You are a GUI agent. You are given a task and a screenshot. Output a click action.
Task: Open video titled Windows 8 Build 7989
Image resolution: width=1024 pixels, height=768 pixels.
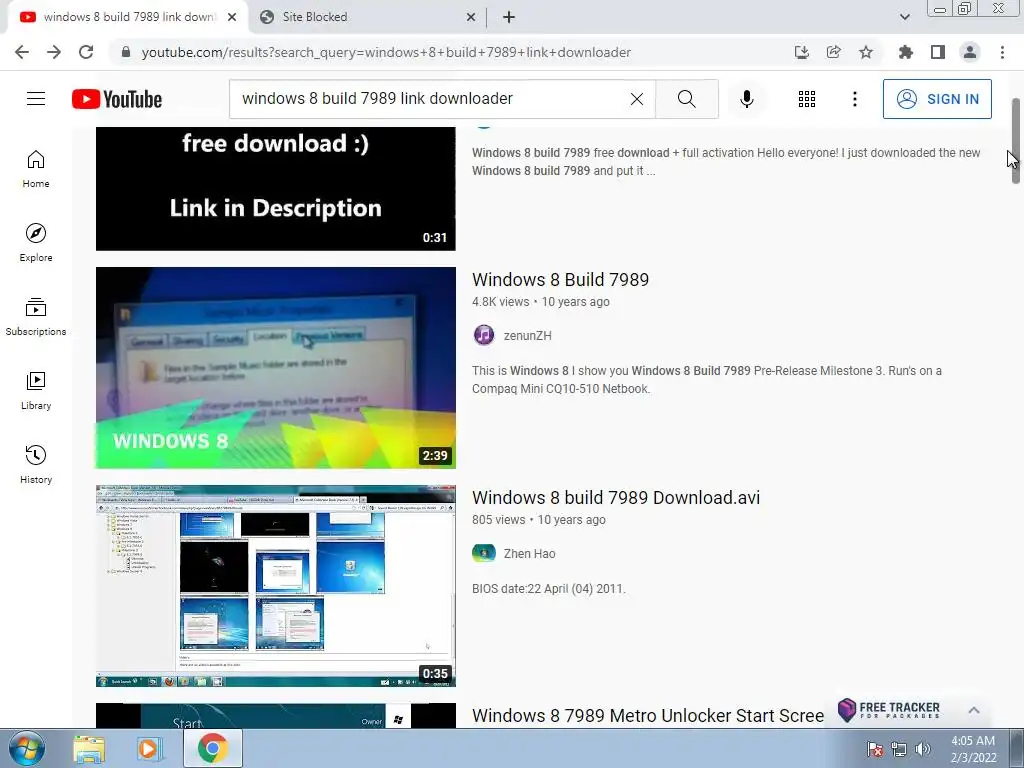pos(560,280)
